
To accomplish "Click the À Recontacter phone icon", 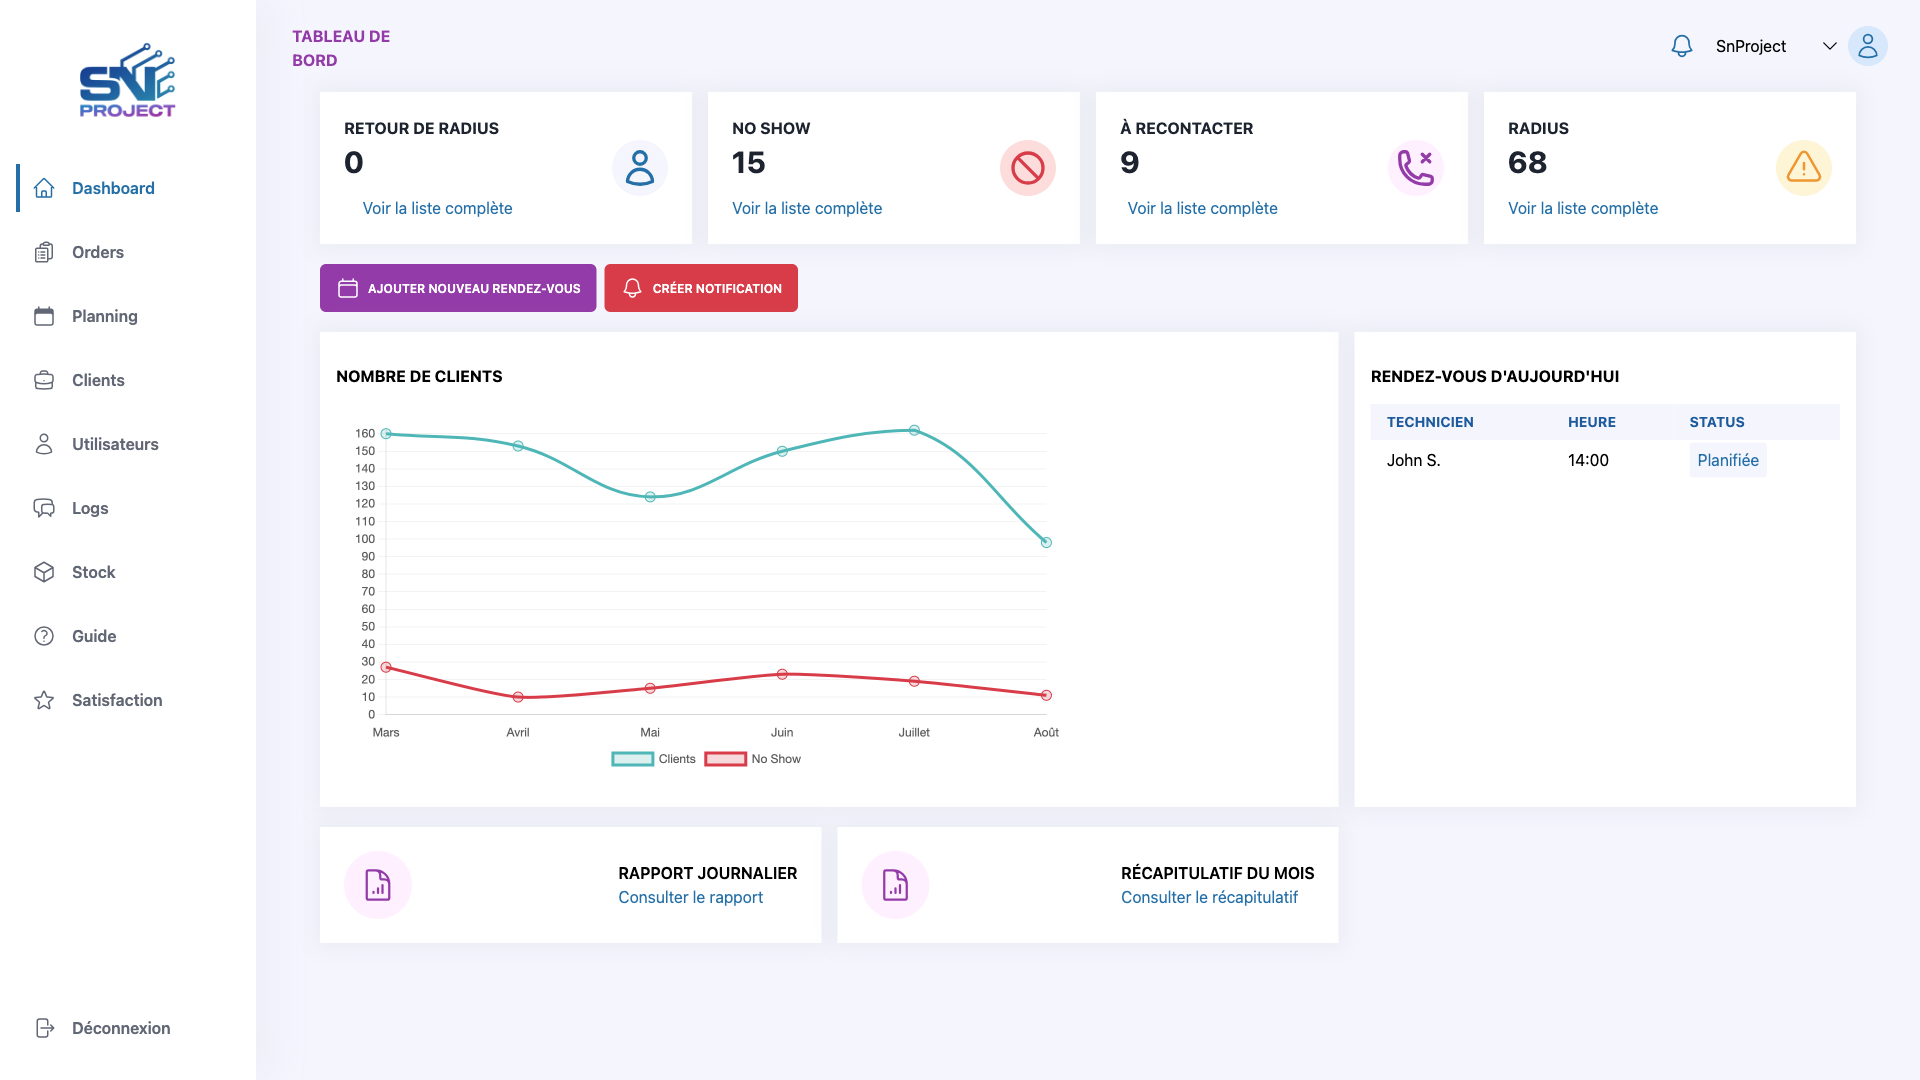I will click(x=1416, y=168).
